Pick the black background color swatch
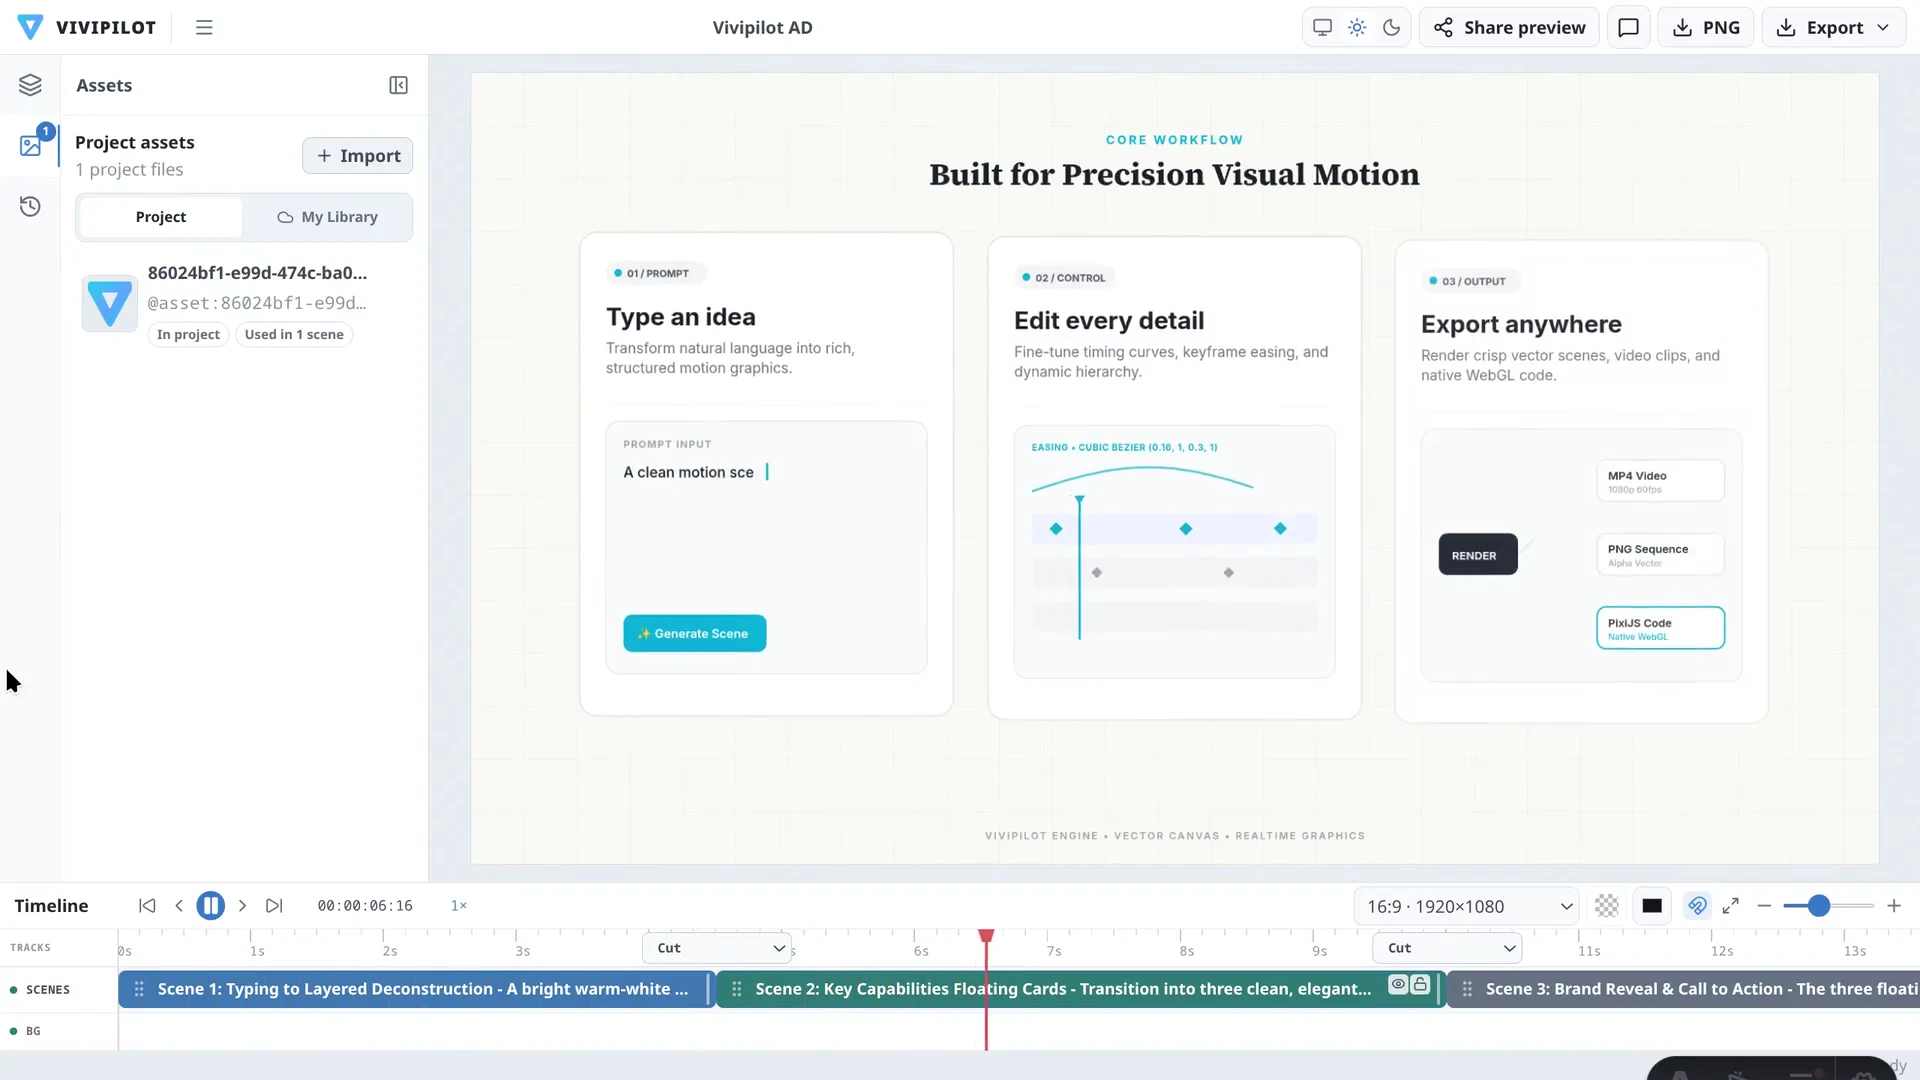The width and height of the screenshot is (1920, 1080). (x=1652, y=906)
